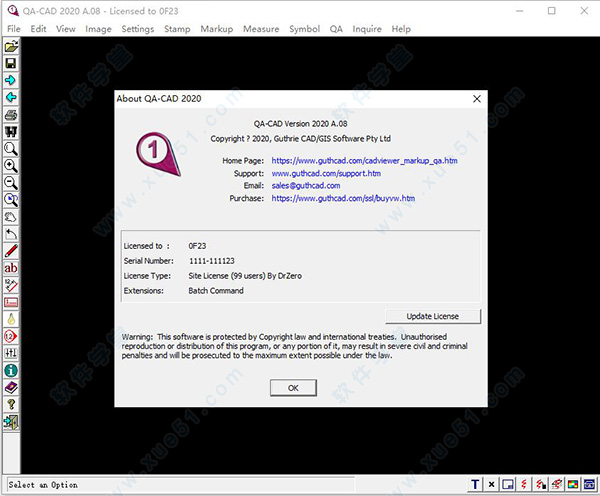Click the Open file folder icon
Screen dimensions: 600x496
pyautogui.click(x=11, y=46)
